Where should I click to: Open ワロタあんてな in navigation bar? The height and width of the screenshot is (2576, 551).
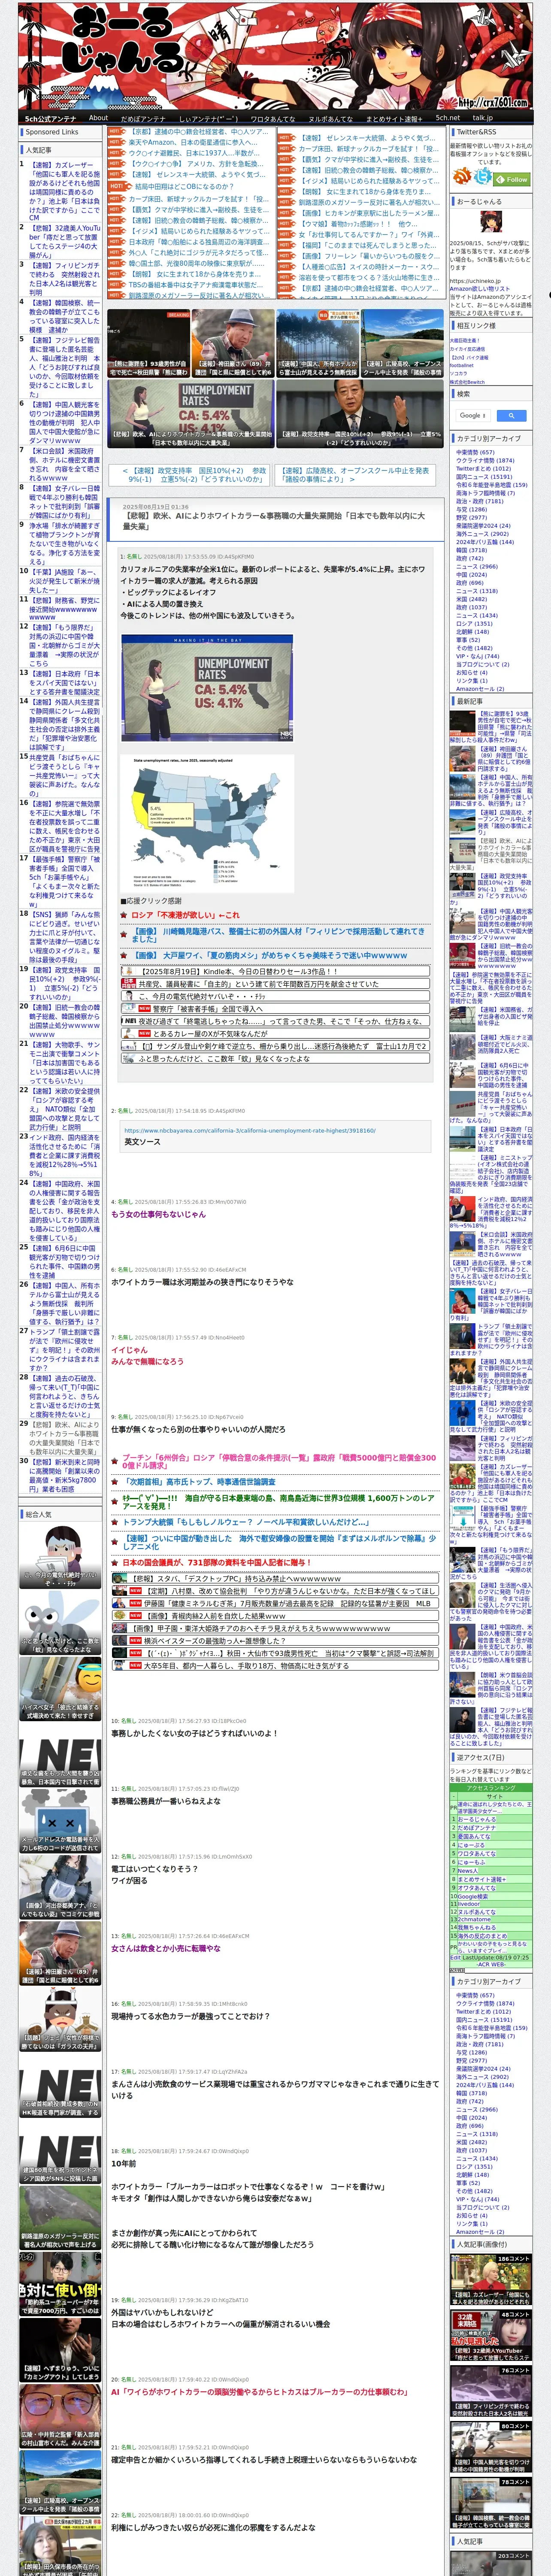[273, 118]
